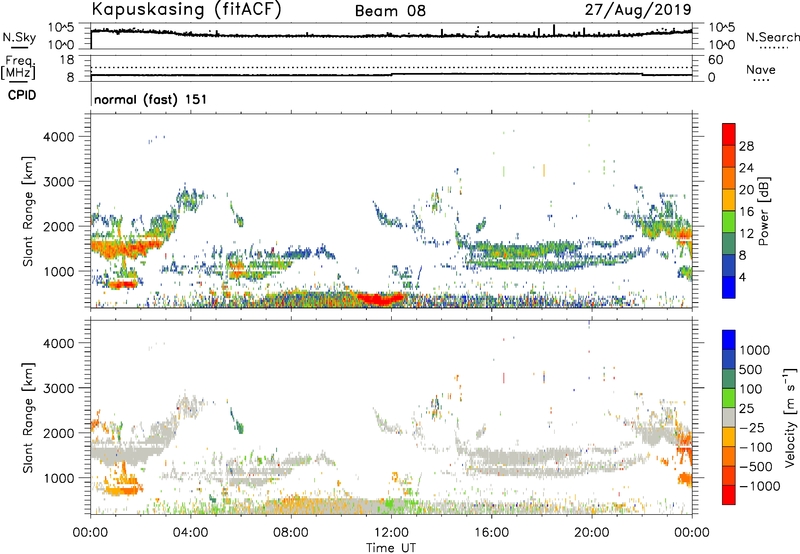800x554 pixels.
Task: Click the 3000 tick of the power panel
Action: pos(59,182)
